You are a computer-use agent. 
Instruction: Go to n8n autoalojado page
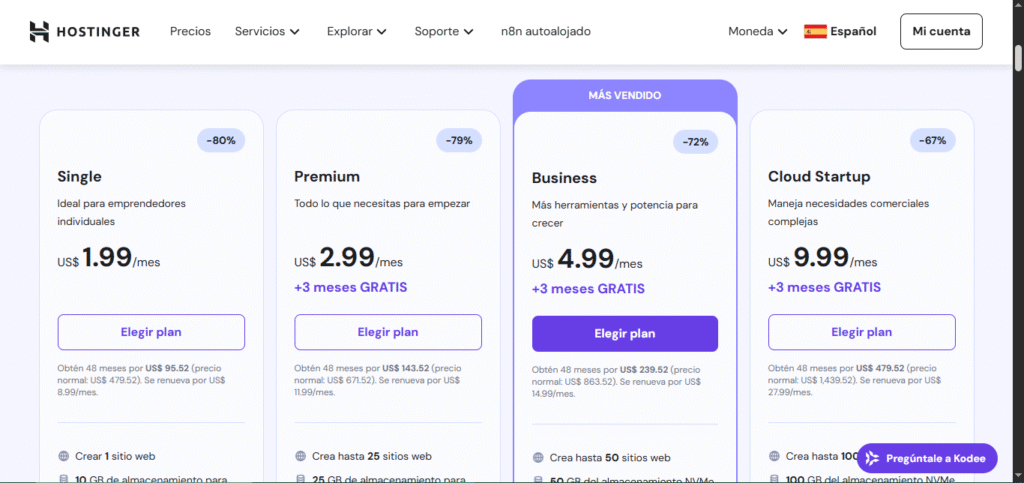point(545,31)
